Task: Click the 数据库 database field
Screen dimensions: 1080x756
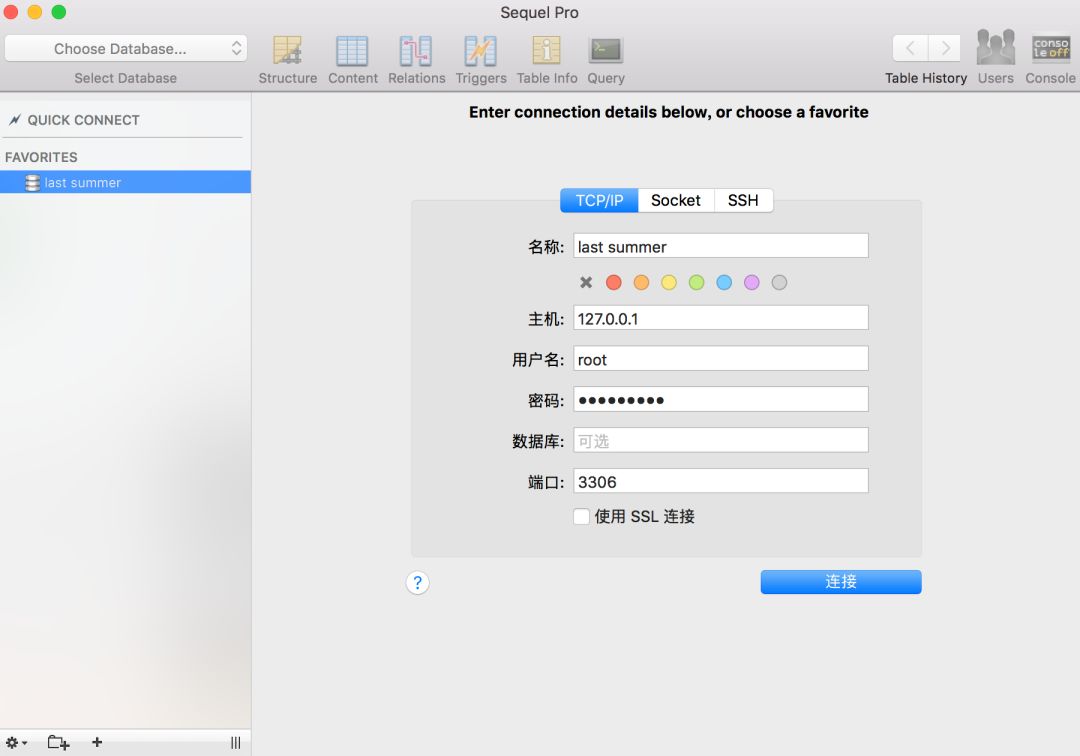Action: 720,441
